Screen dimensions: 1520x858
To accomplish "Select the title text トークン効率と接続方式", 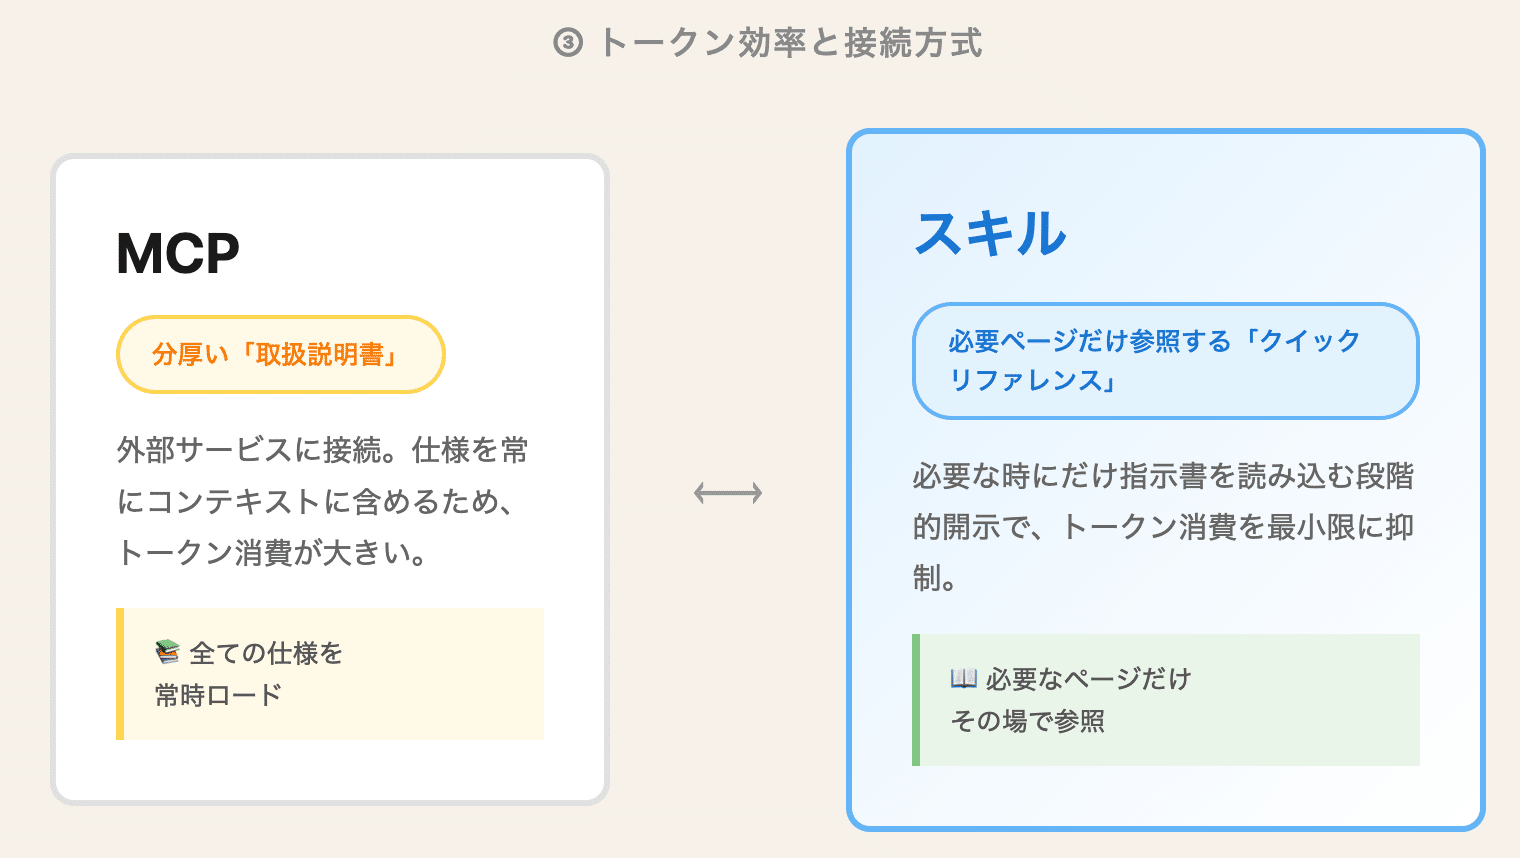I will 790,43.
